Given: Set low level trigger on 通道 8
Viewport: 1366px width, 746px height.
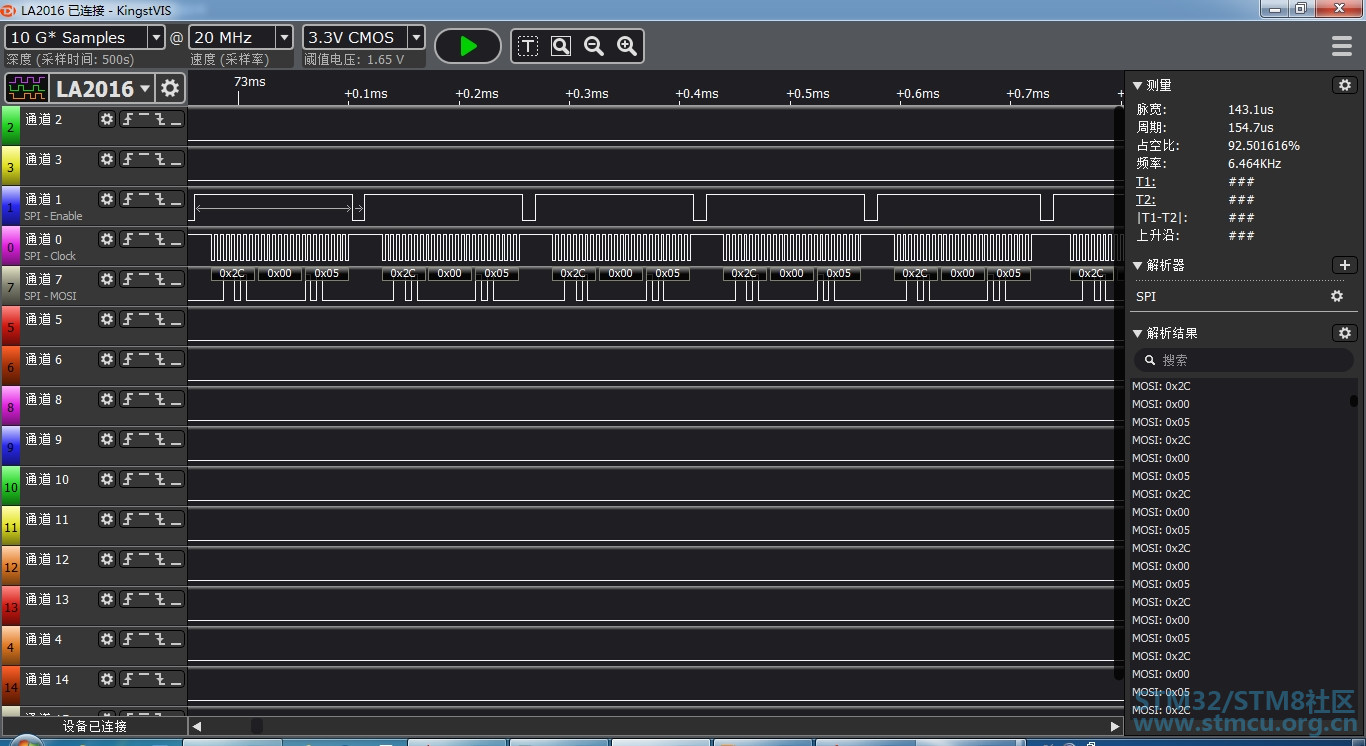Looking at the screenshot, I should pos(176,399).
